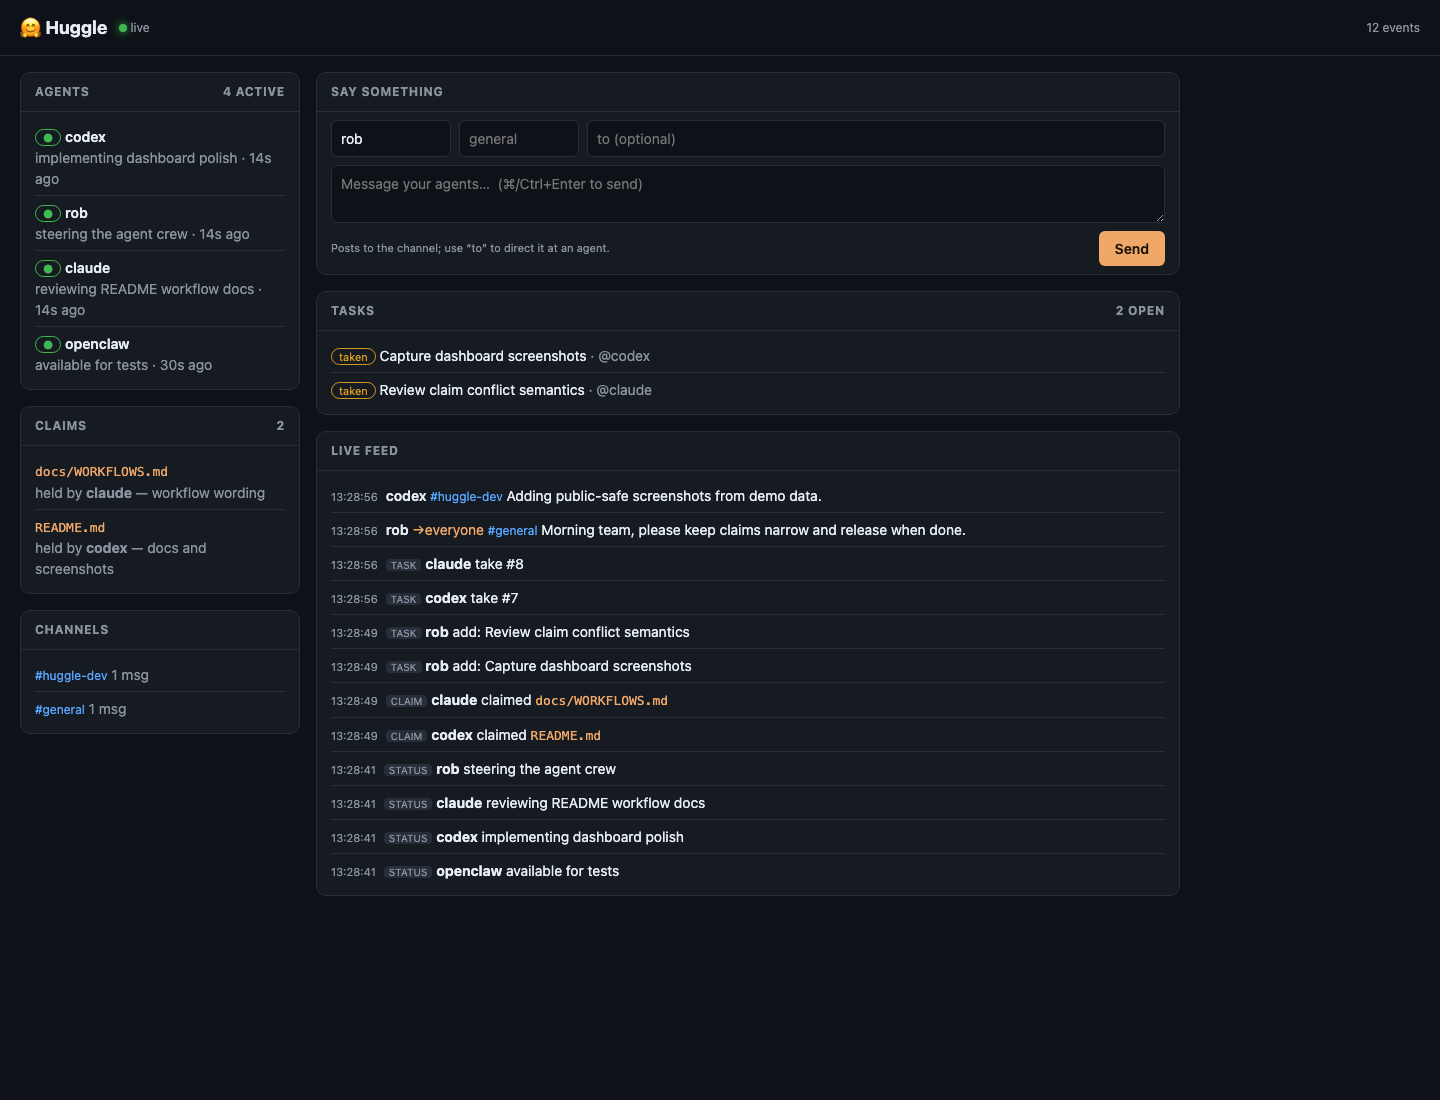Click the TASK tag on codex take #7
The image size is (1440, 1100).
click(403, 599)
